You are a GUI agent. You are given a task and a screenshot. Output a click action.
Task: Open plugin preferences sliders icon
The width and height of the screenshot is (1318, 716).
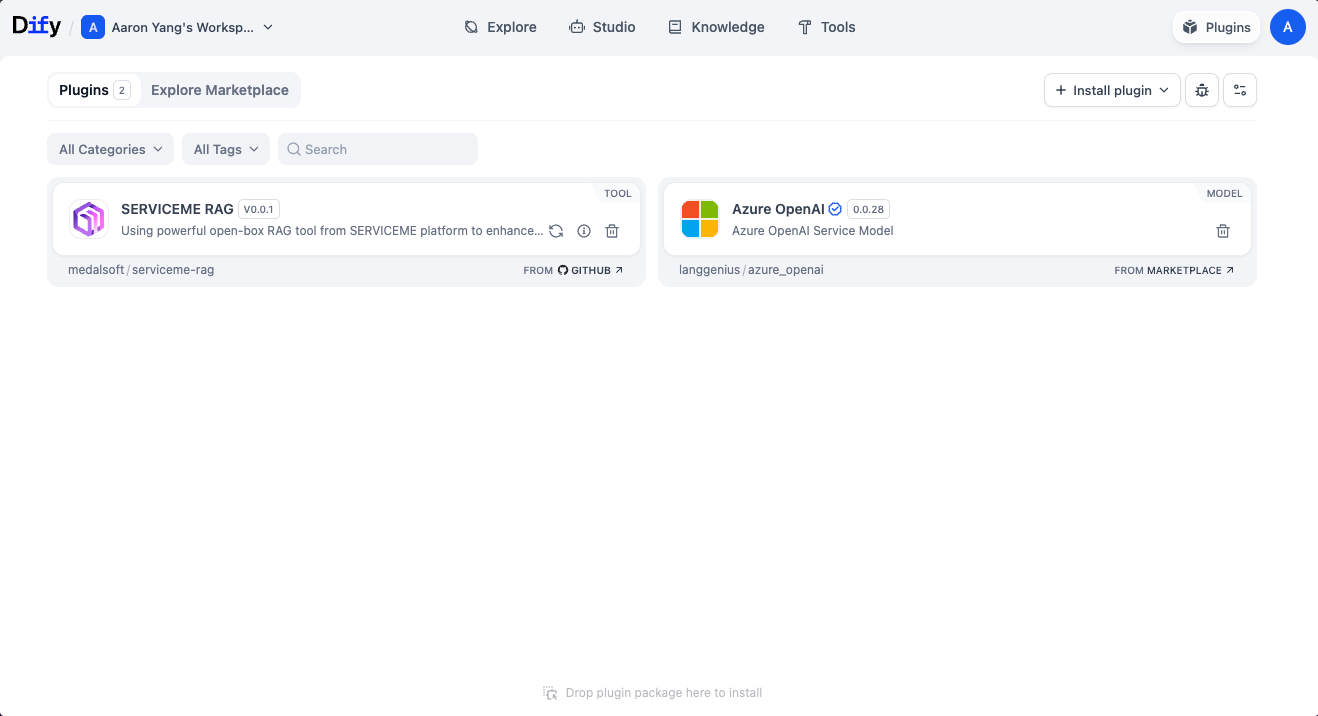(1240, 90)
